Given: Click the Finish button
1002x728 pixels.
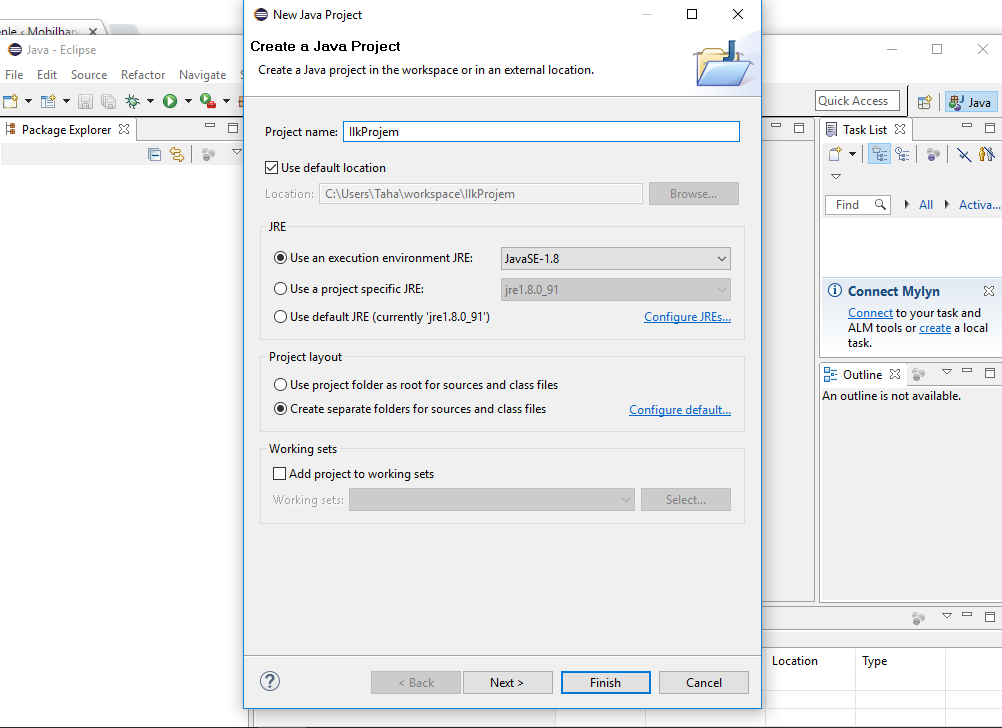Looking at the screenshot, I should (605, 683).
